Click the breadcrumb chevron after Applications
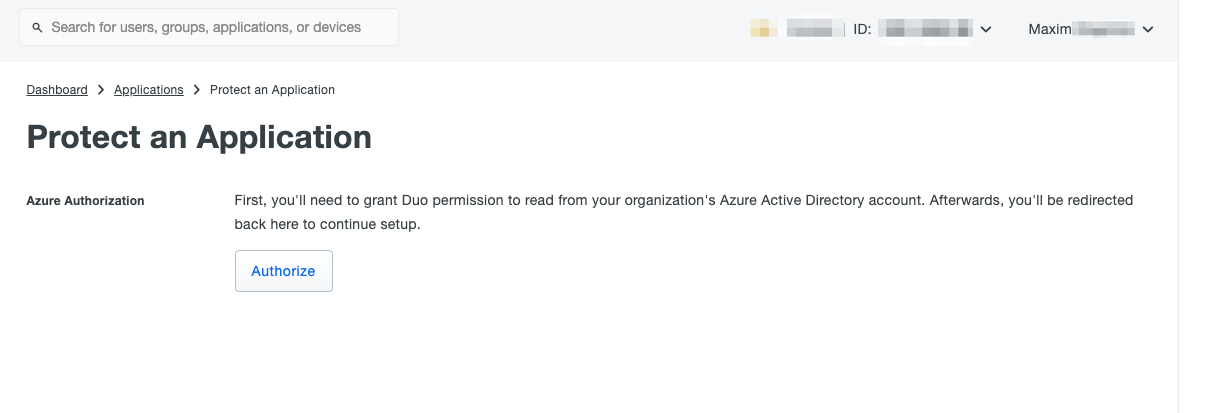 pos(197,90)
